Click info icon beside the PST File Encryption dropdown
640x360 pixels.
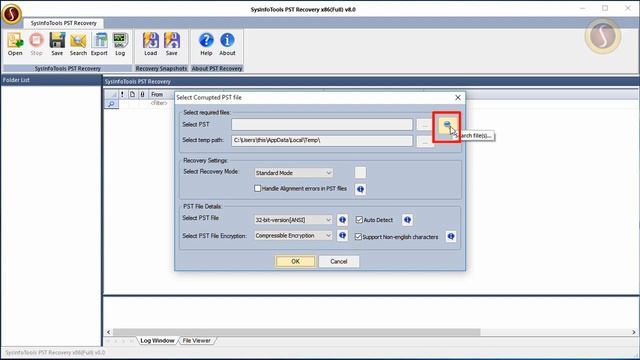(x=342, y=236)
